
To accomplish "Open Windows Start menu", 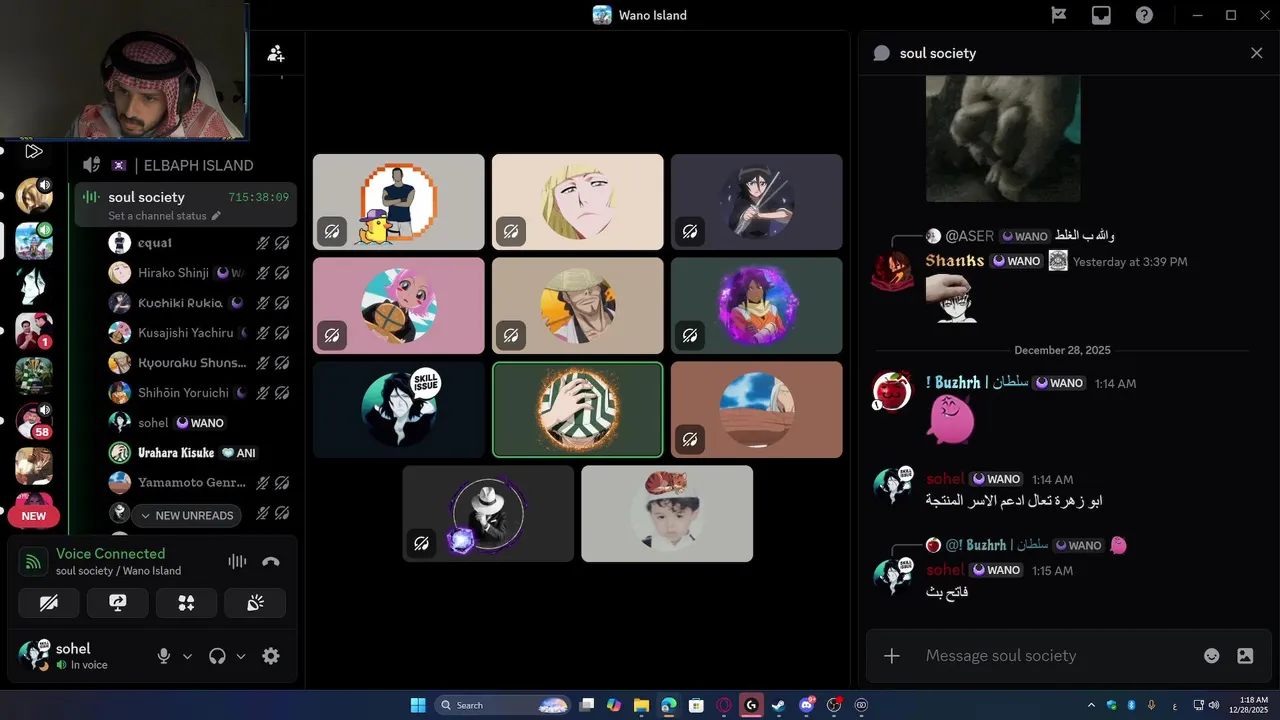I will pyautogui.click(x=418, y=705).
